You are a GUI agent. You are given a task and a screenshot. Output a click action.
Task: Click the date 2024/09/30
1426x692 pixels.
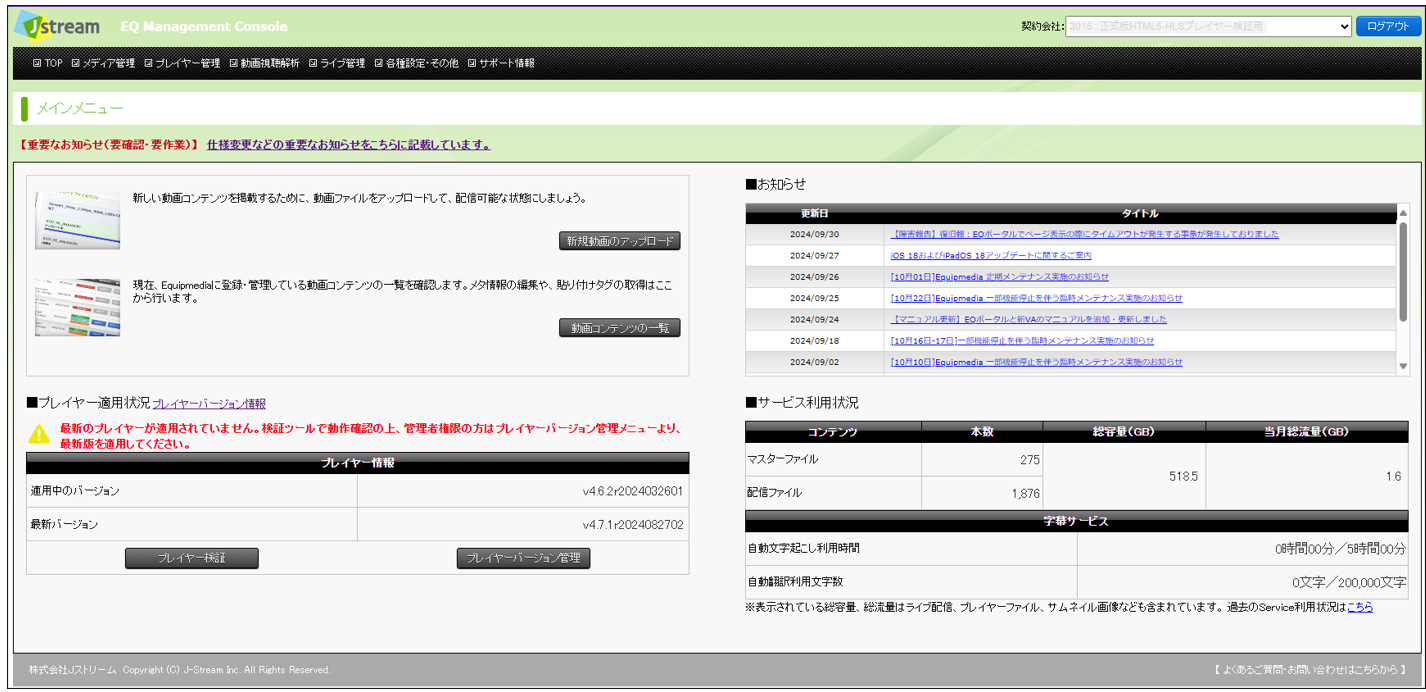(x=814, y=234)
